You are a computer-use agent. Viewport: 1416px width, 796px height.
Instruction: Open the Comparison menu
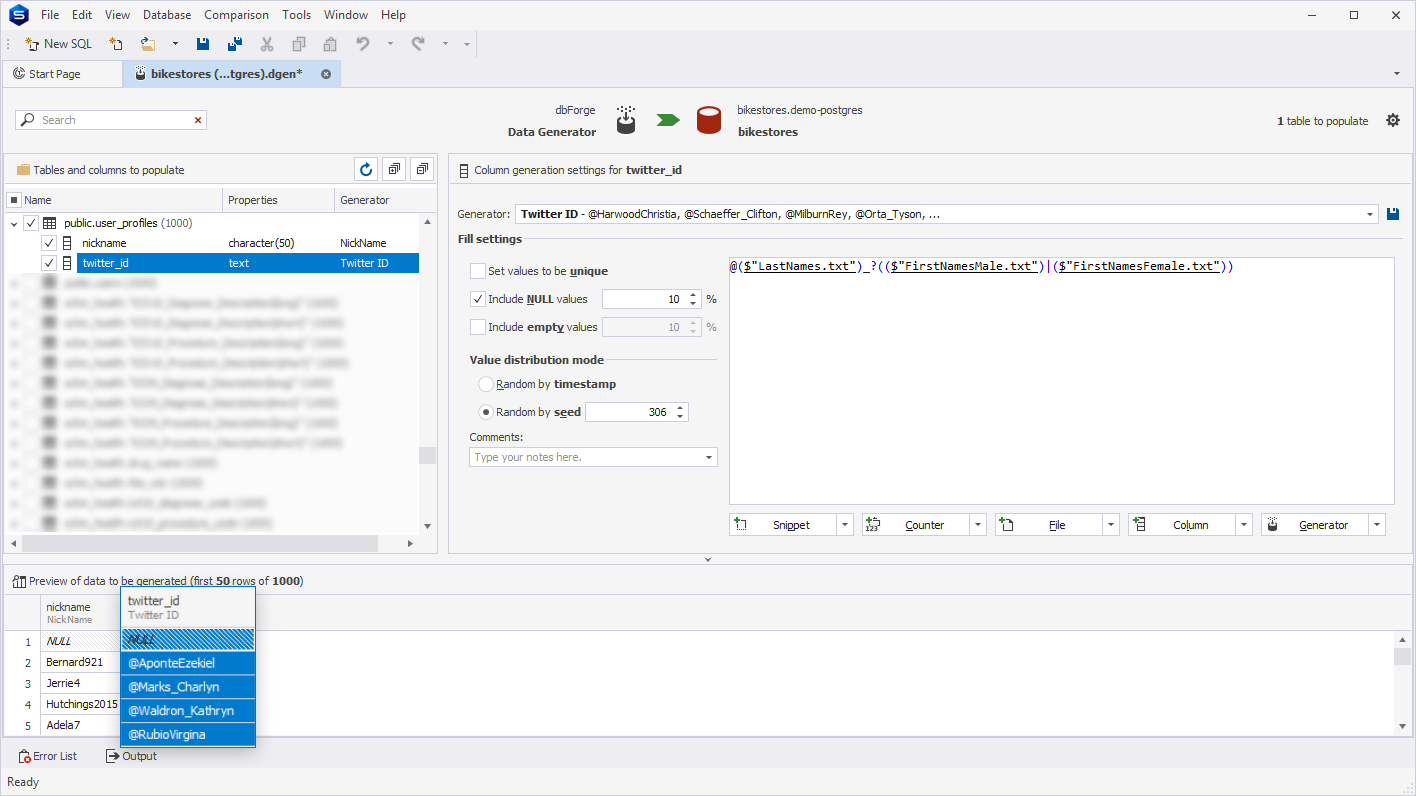point(236,15)
